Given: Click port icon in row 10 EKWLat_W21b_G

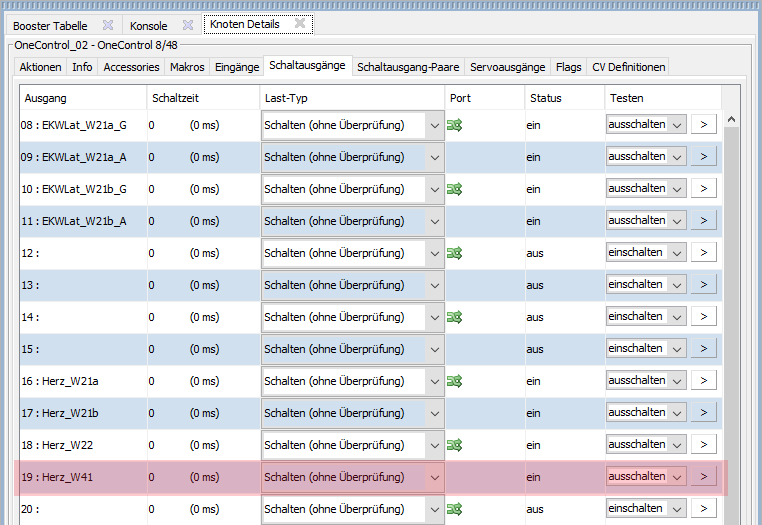Looking at the screenshot, I should tap(454, 189).
